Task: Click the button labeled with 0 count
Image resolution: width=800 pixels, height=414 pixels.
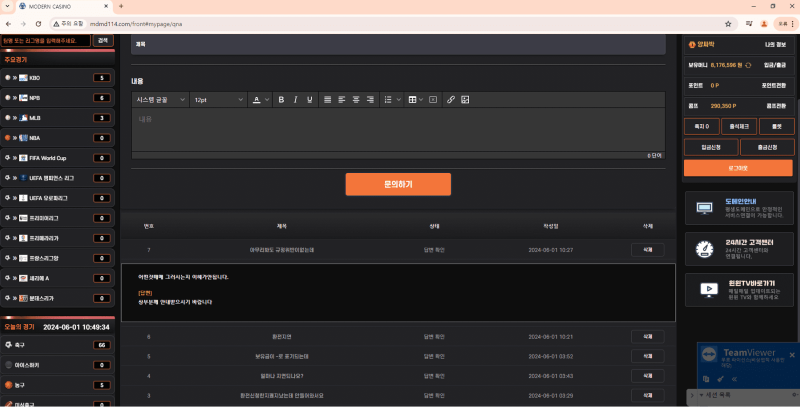Action: click(x=702, y=127)
